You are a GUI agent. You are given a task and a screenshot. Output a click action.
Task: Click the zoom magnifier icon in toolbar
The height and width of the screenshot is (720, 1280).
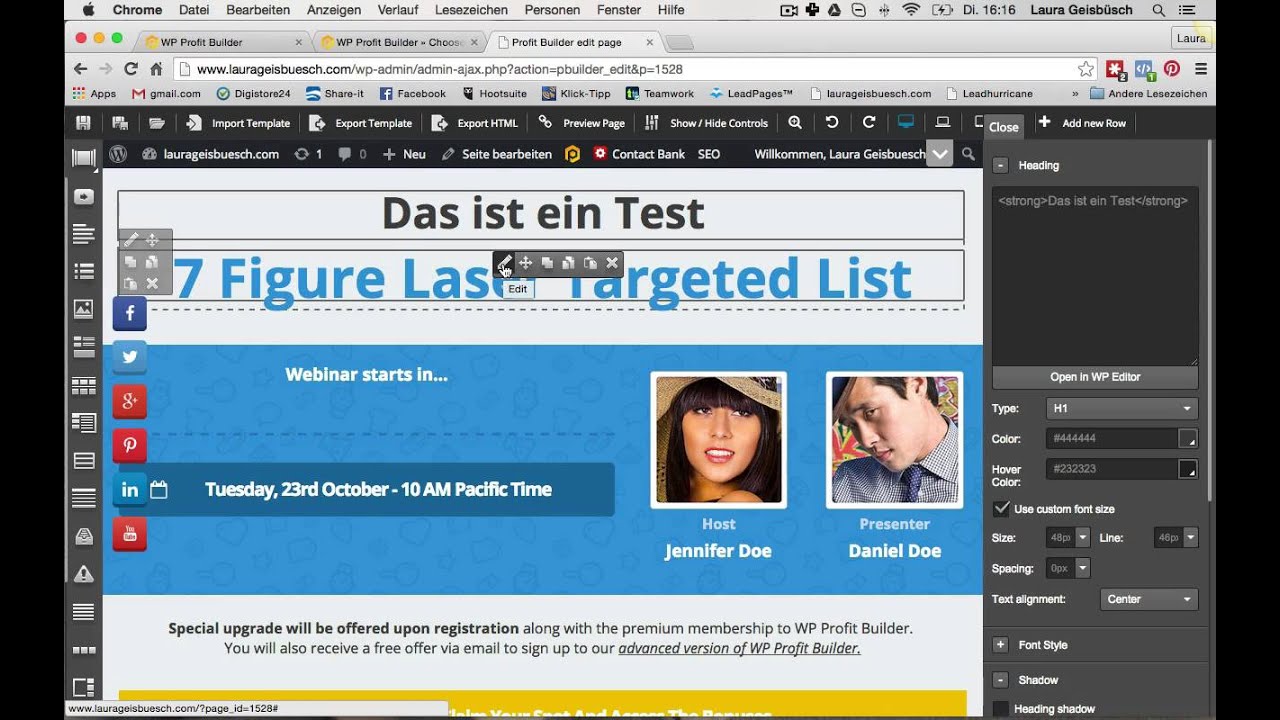795,122
